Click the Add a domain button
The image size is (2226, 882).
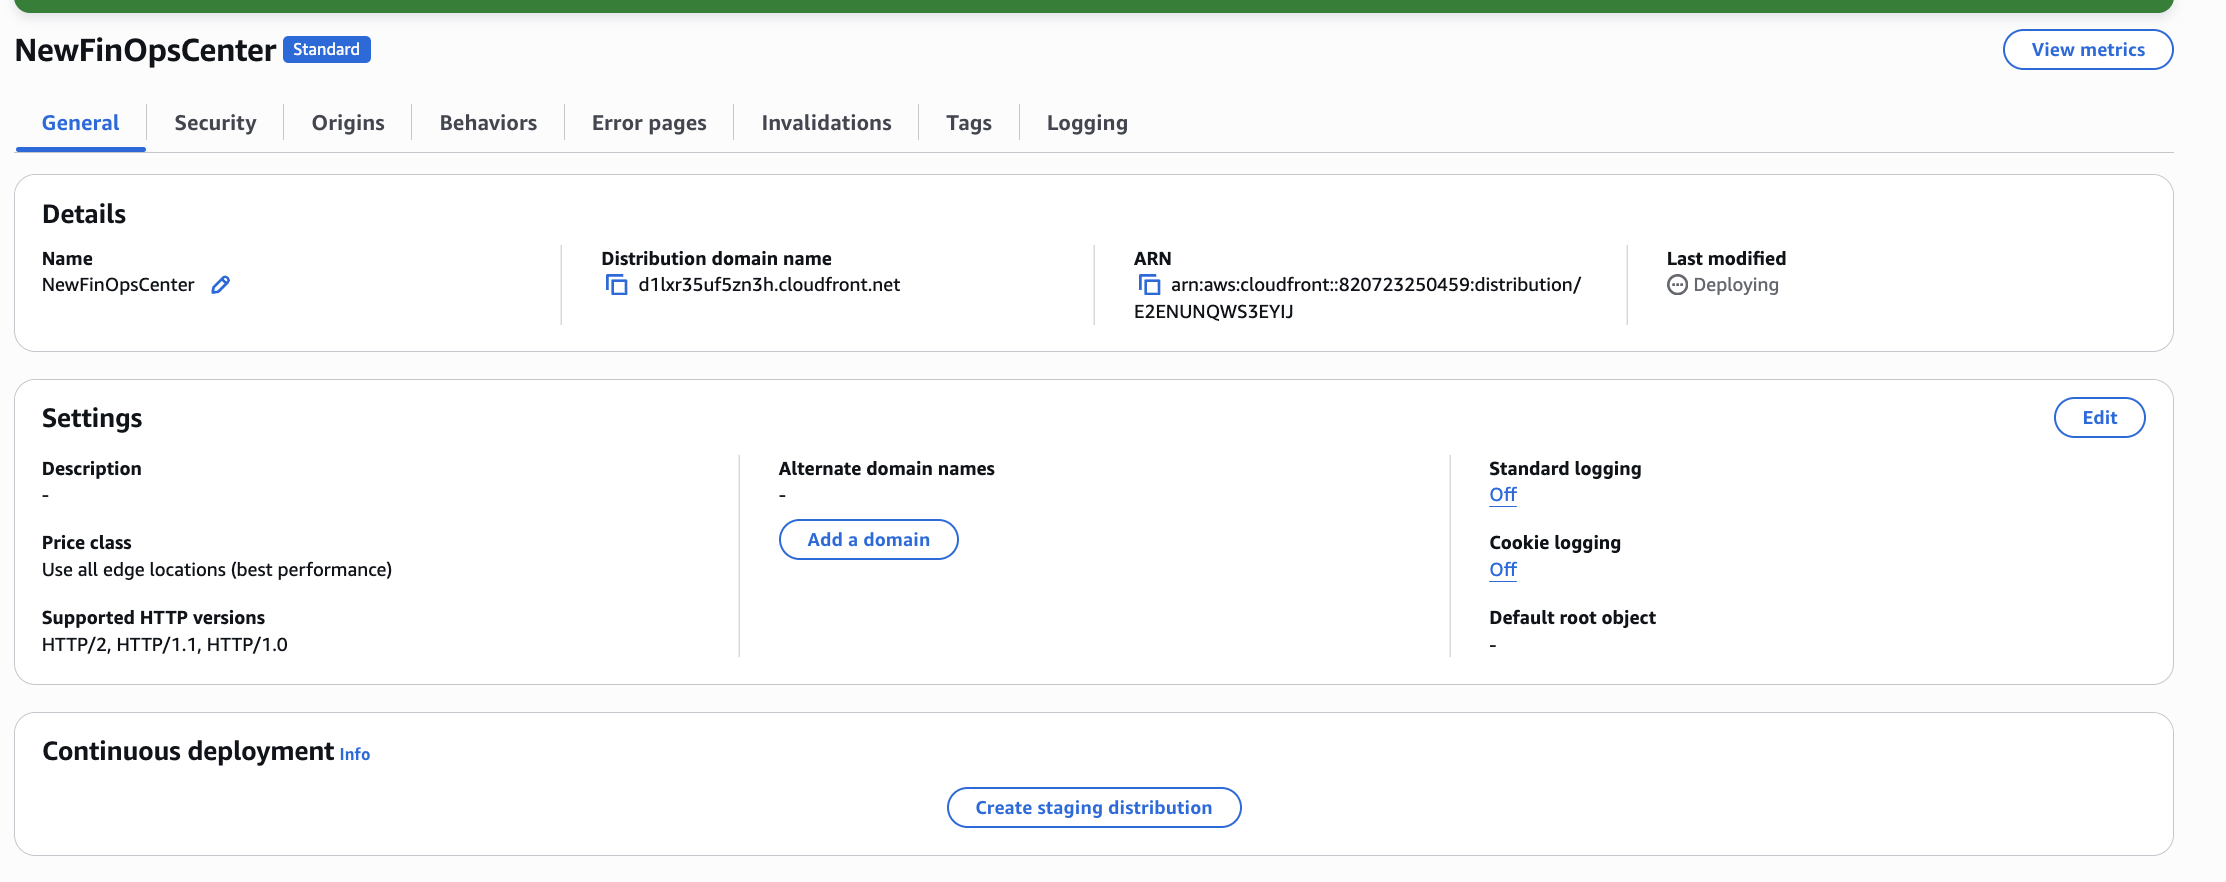pos(868,540)
